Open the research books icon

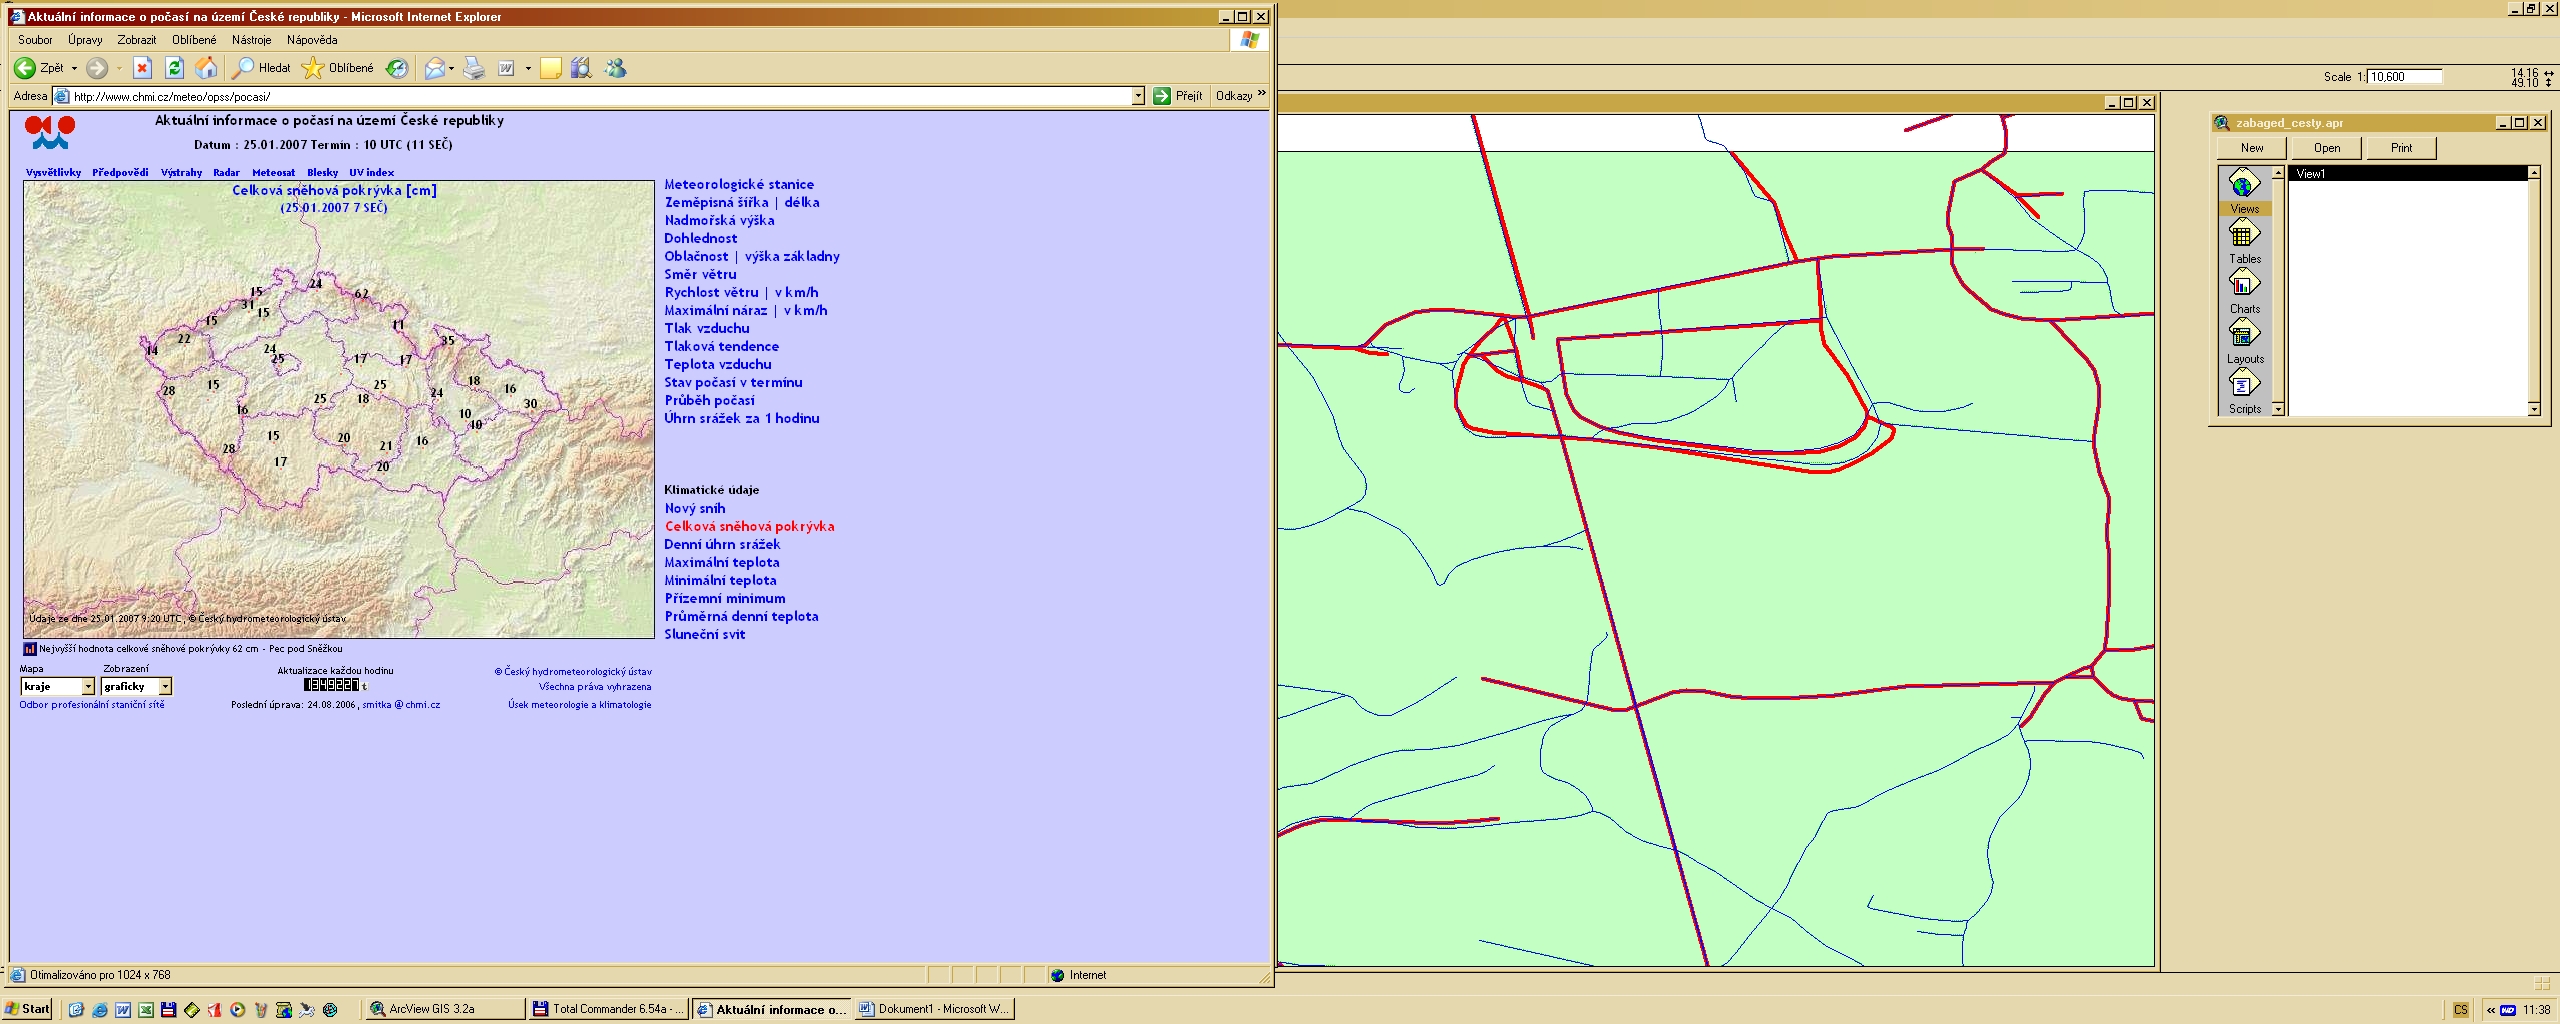pyautogui.click(x=581, y=68)
